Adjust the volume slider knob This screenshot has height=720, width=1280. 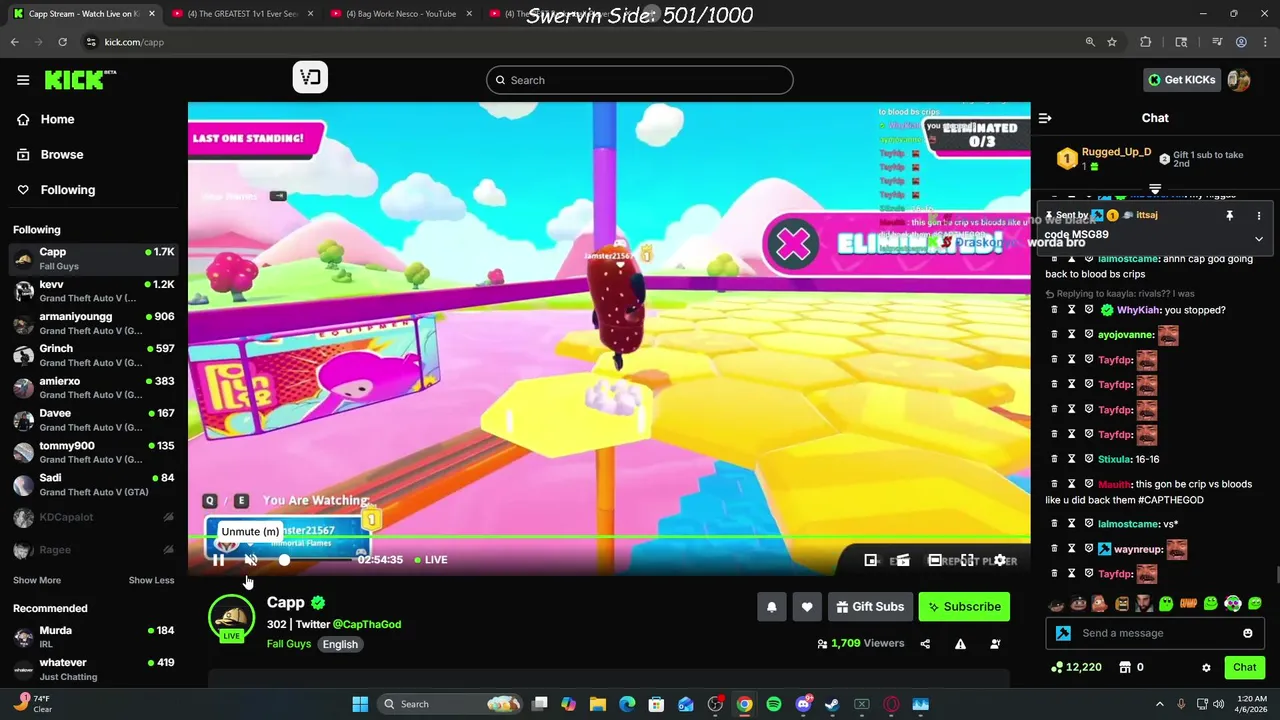pyautogui.click(x=284, y=560)
